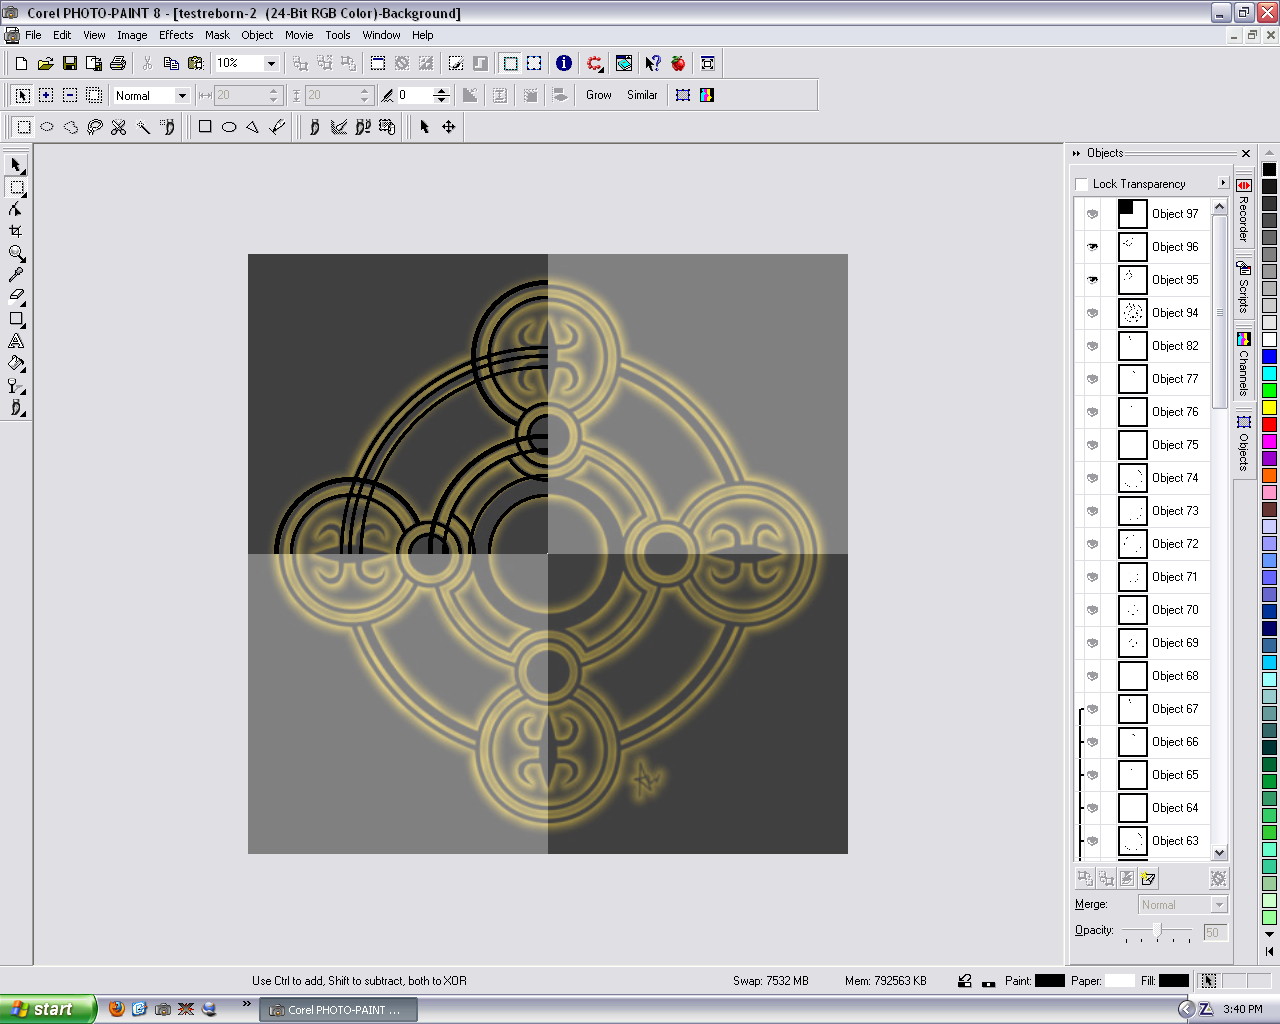The width and height of the screenshot is (1280, 1024).
Task: Select the Eyedropper tool
Action: click(x=16, y=275)
